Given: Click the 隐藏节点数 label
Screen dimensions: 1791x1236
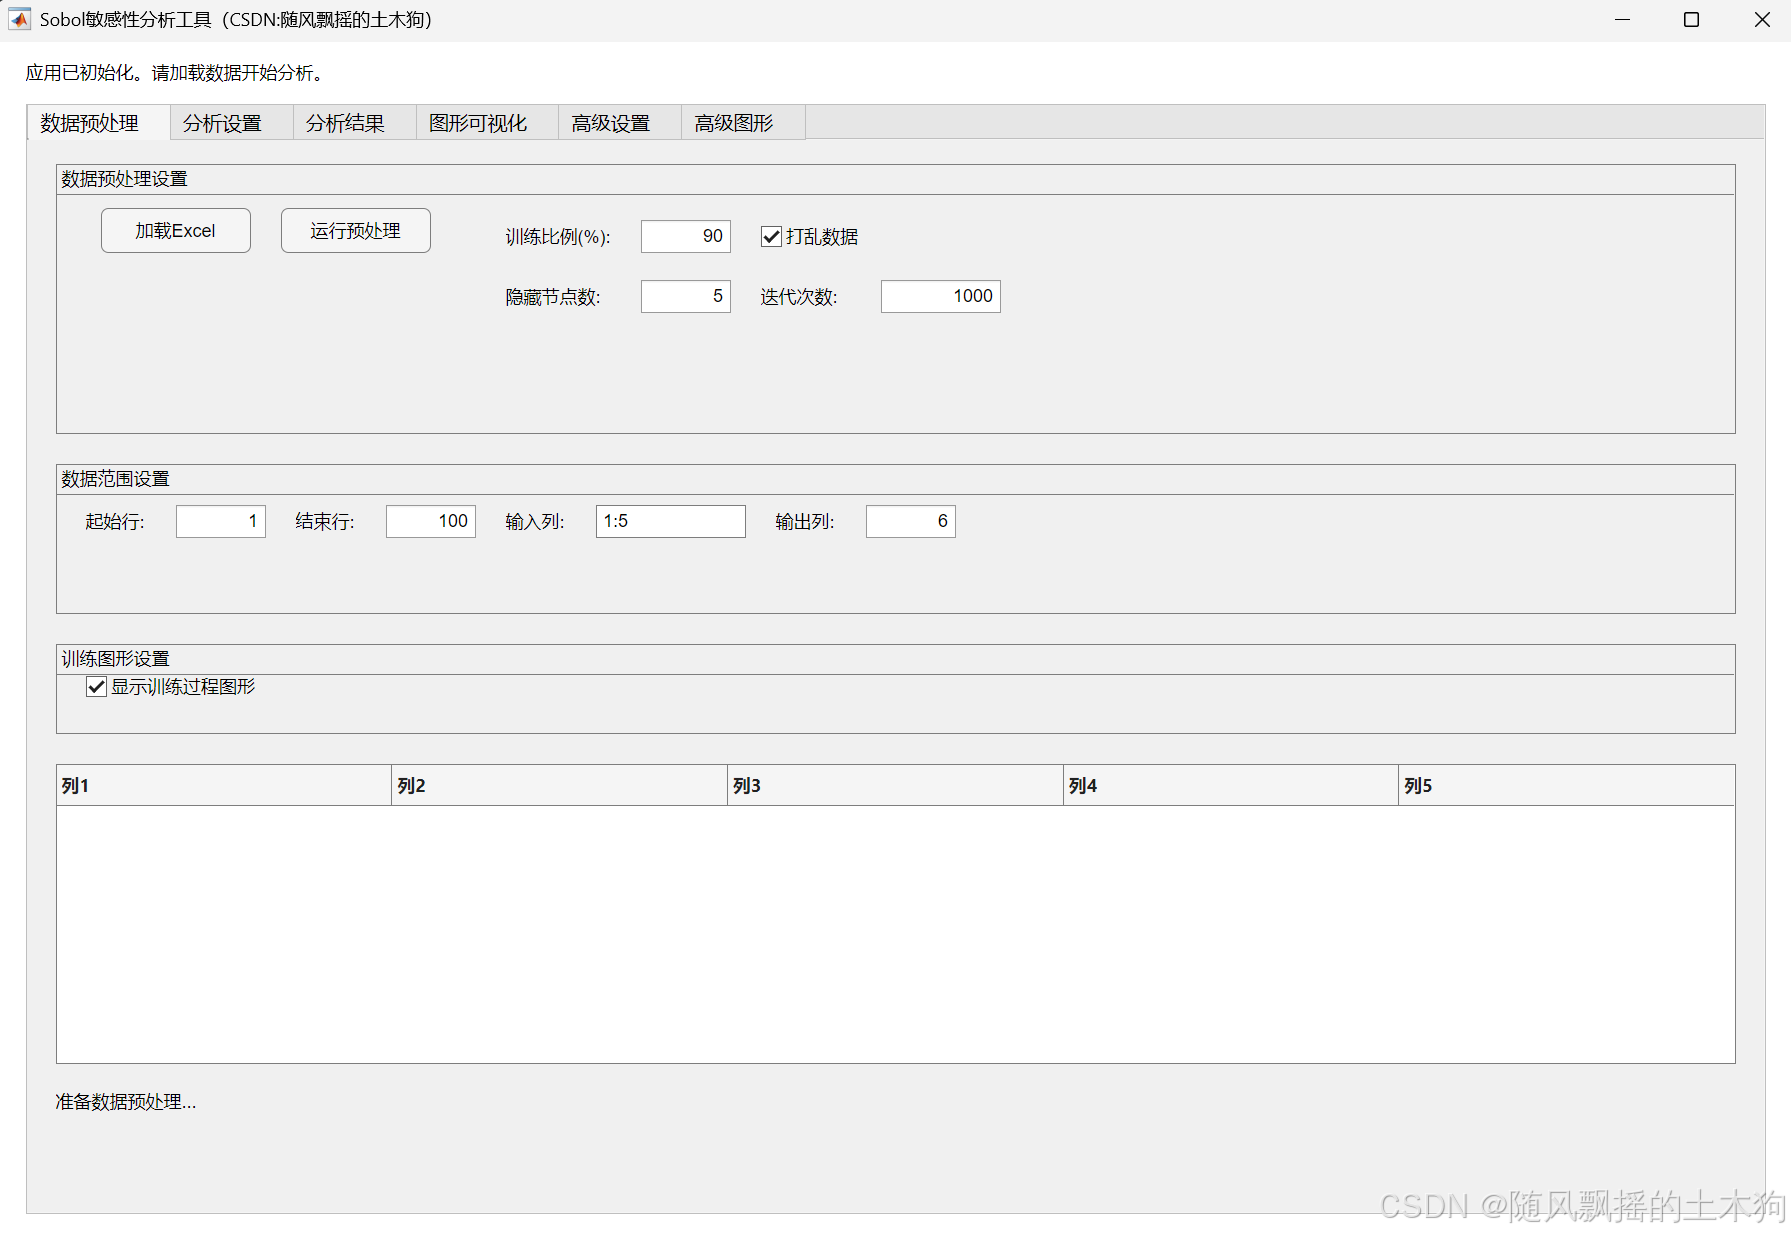Looking at the screenshot, I should coord(553,297).
